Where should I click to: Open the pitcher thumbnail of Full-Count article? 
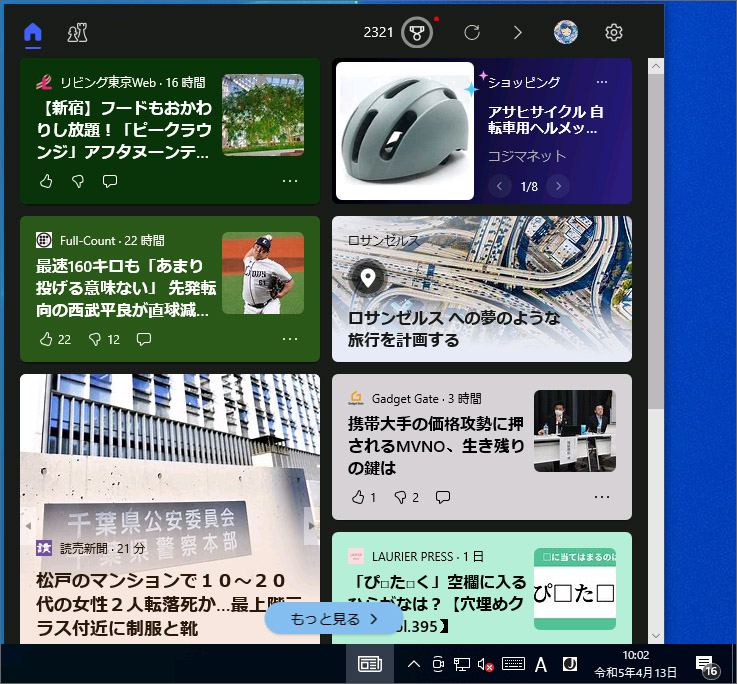point(263,273)
